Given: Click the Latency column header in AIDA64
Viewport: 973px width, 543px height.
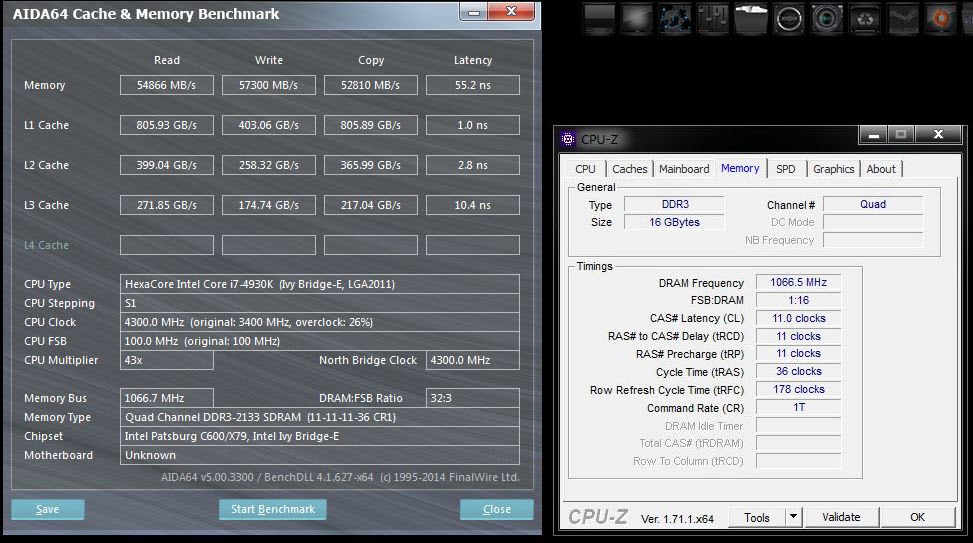Looking at the screenshot, I should 473,60.
